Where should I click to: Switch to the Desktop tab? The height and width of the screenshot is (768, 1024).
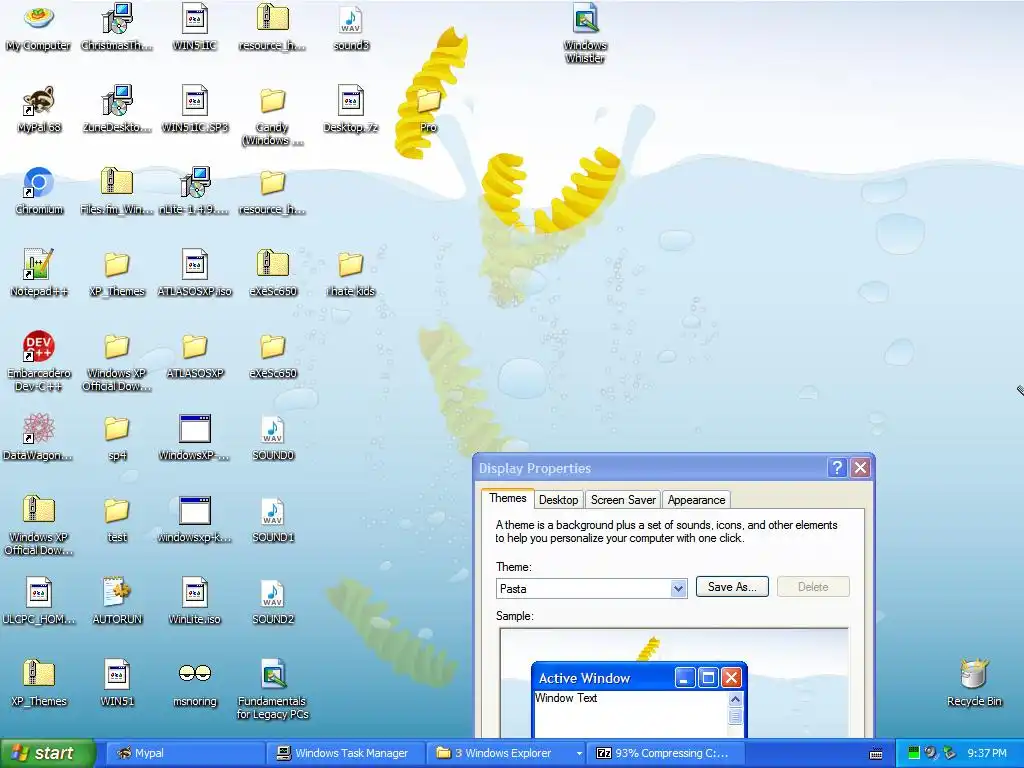point(558,500)
